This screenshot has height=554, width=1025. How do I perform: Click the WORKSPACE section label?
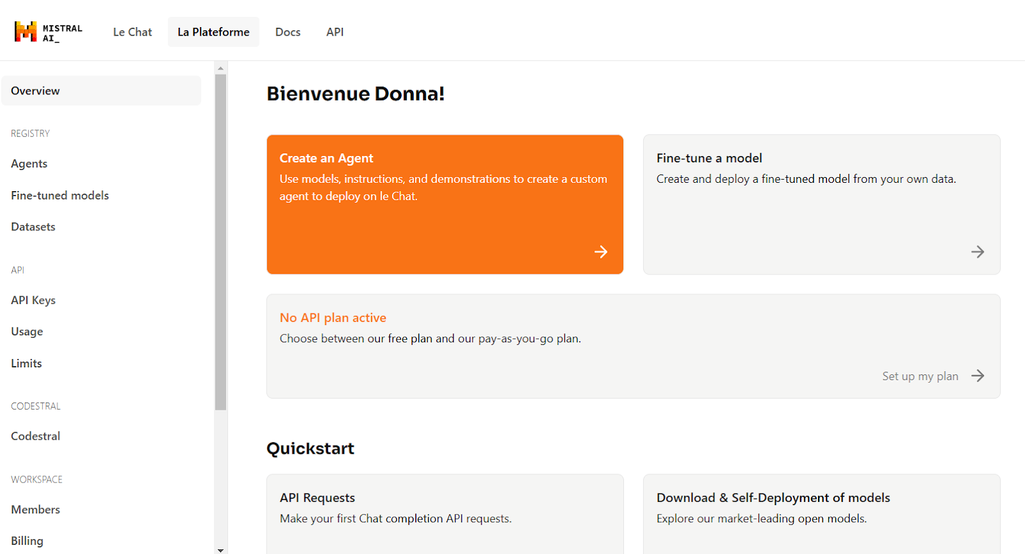pos(37,479)
